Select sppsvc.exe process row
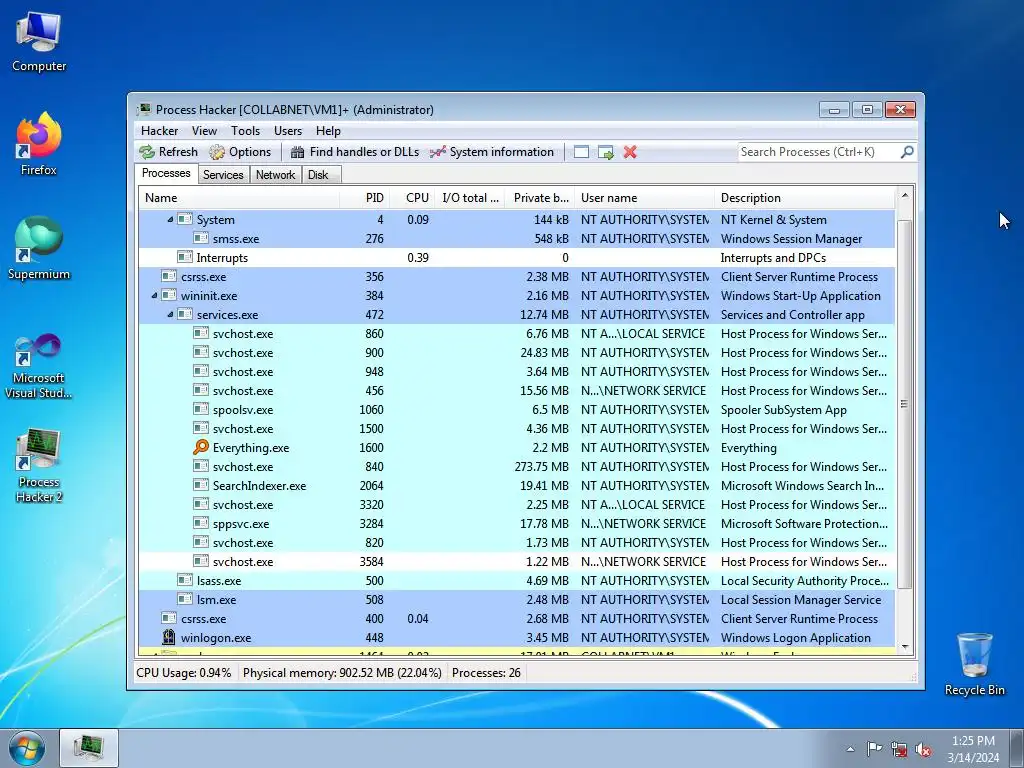This screenshot has height=768, width=1024. pos(517,524)
